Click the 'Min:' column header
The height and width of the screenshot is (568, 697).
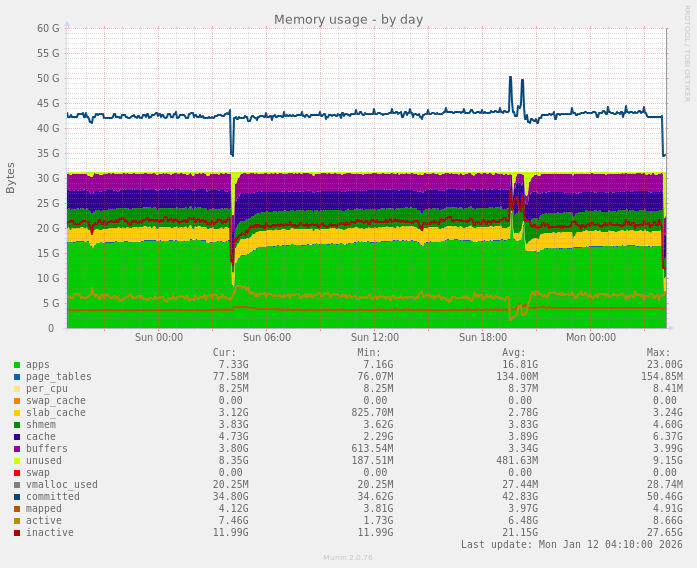tap(369, 353)
